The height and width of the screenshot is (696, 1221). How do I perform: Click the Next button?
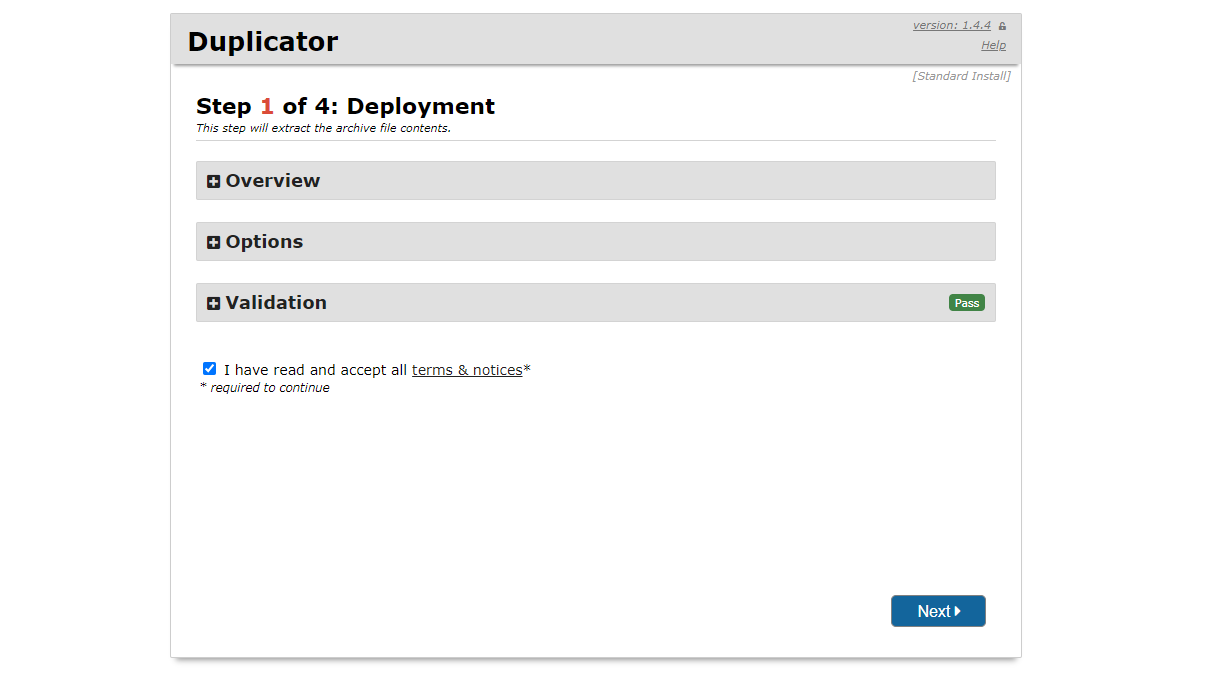click(x=938, y=611)
